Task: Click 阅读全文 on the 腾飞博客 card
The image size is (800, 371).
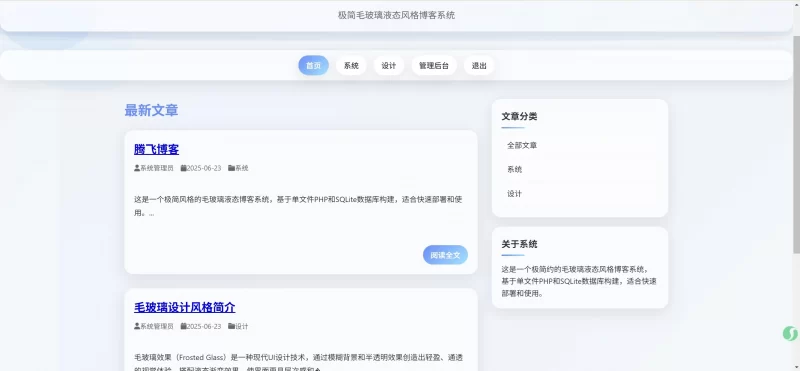Action: (445, 255)
